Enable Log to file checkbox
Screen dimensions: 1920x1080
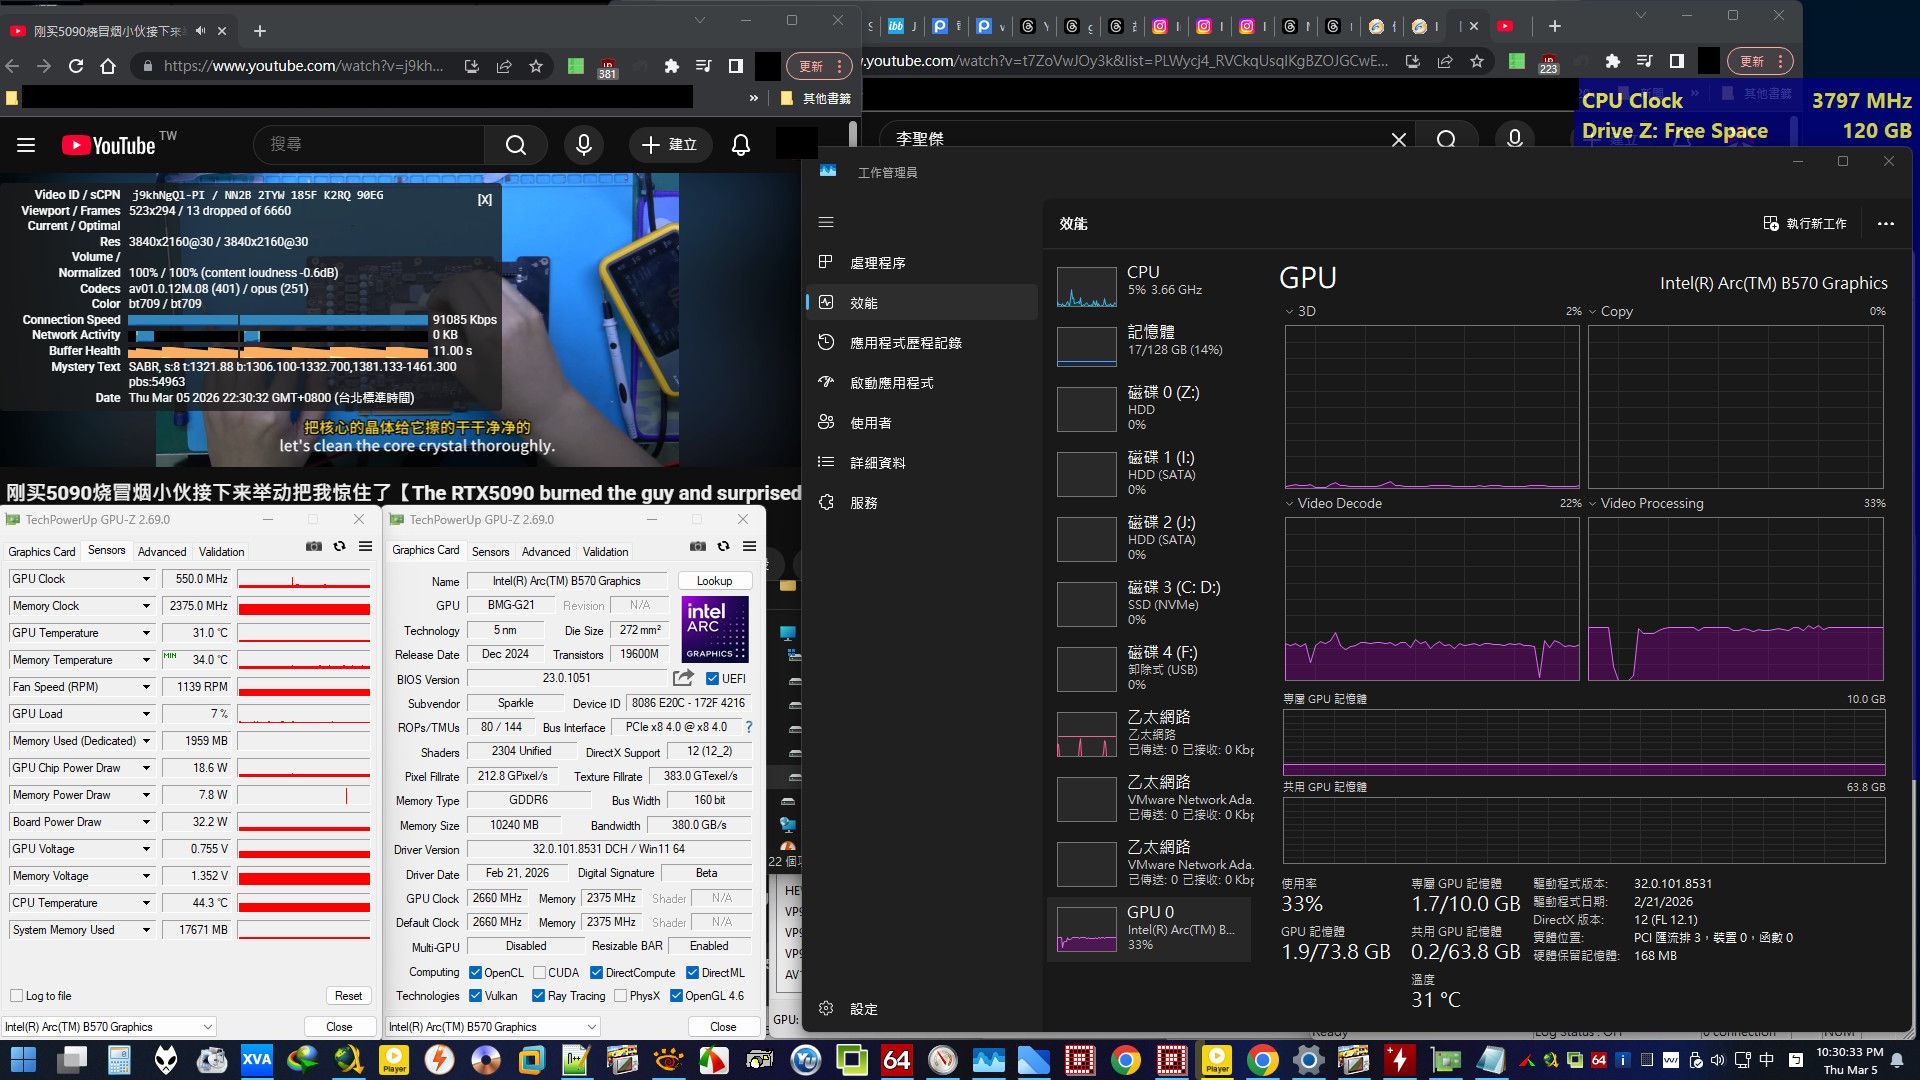coord(16,996)
